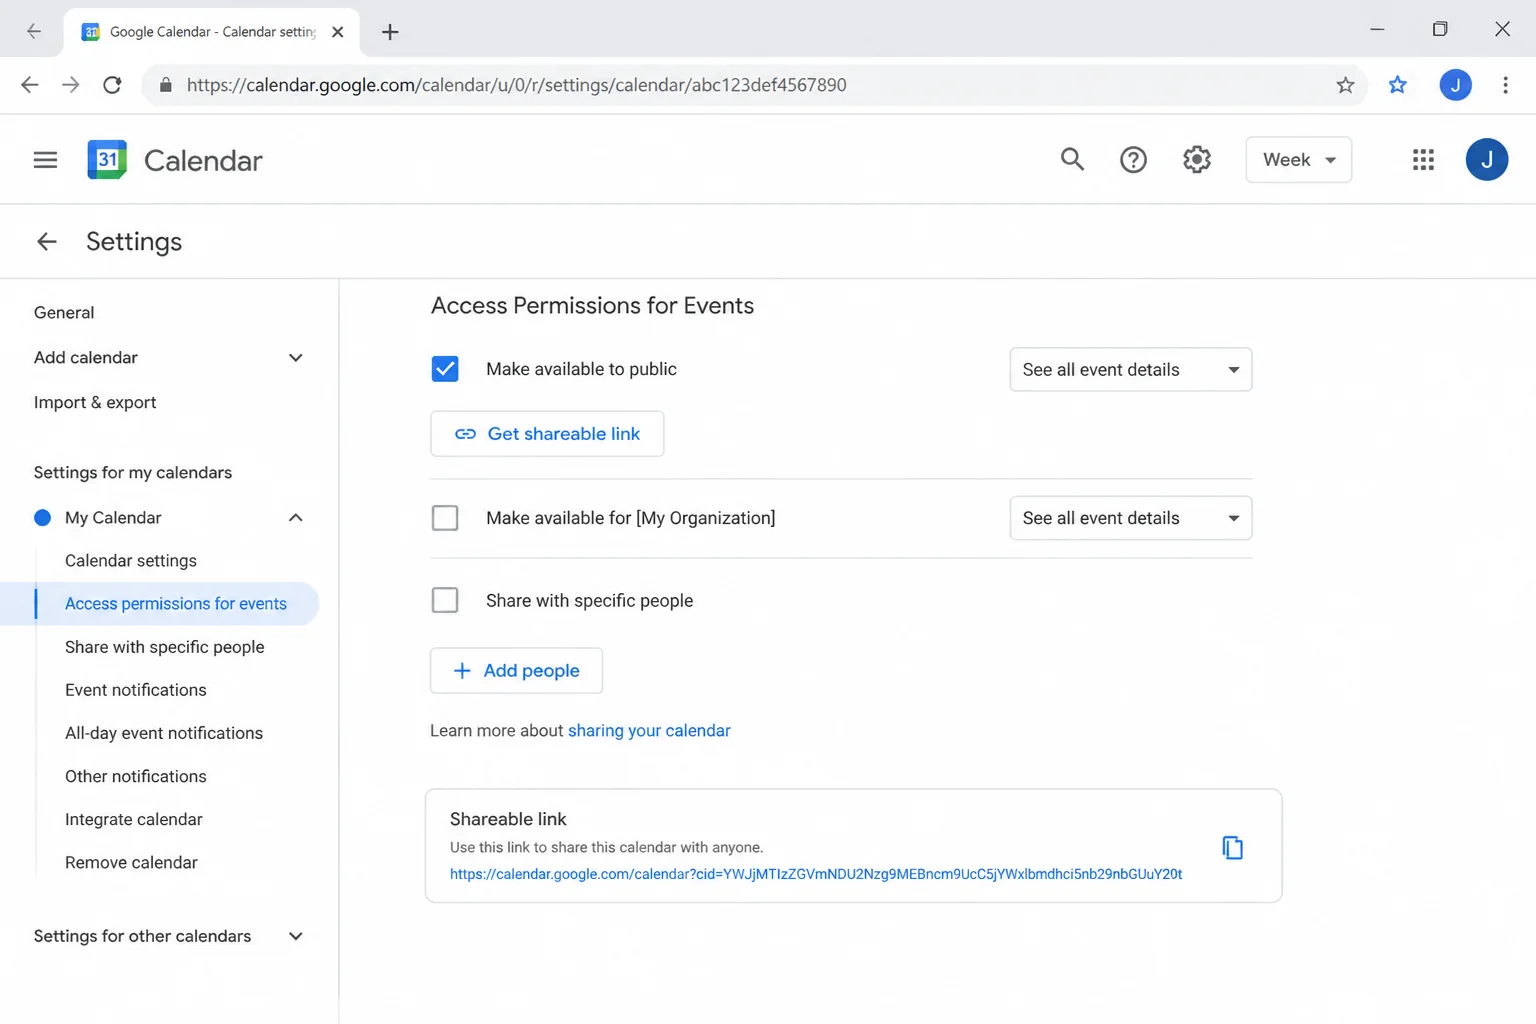The width and height of the screenshot is (1536, 1024).
Task: Open Chrome three-dot menu
Action: (x=1505, y=85)
